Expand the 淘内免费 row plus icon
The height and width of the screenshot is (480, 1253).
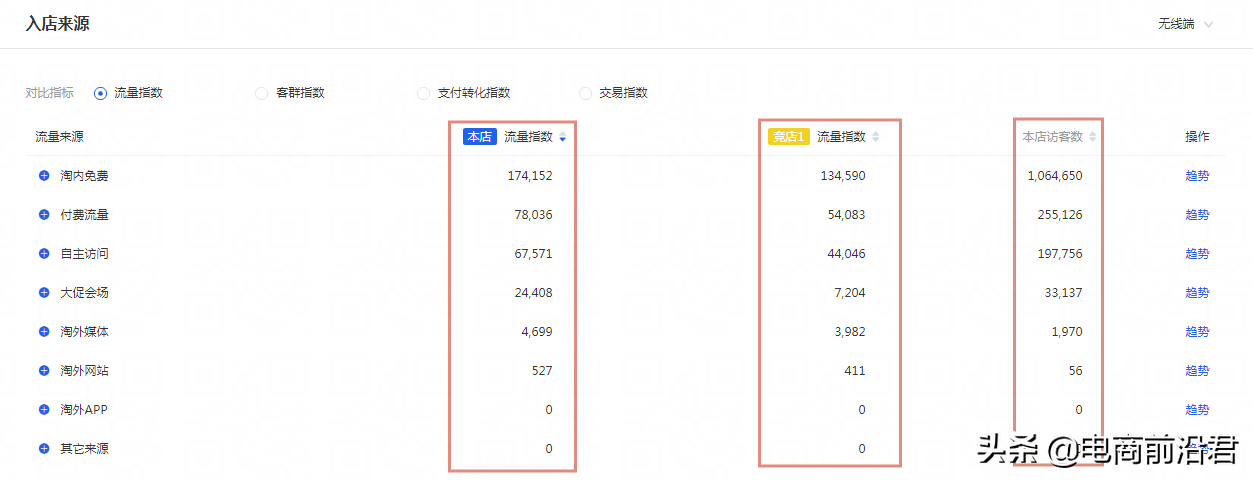coord(44,176)
